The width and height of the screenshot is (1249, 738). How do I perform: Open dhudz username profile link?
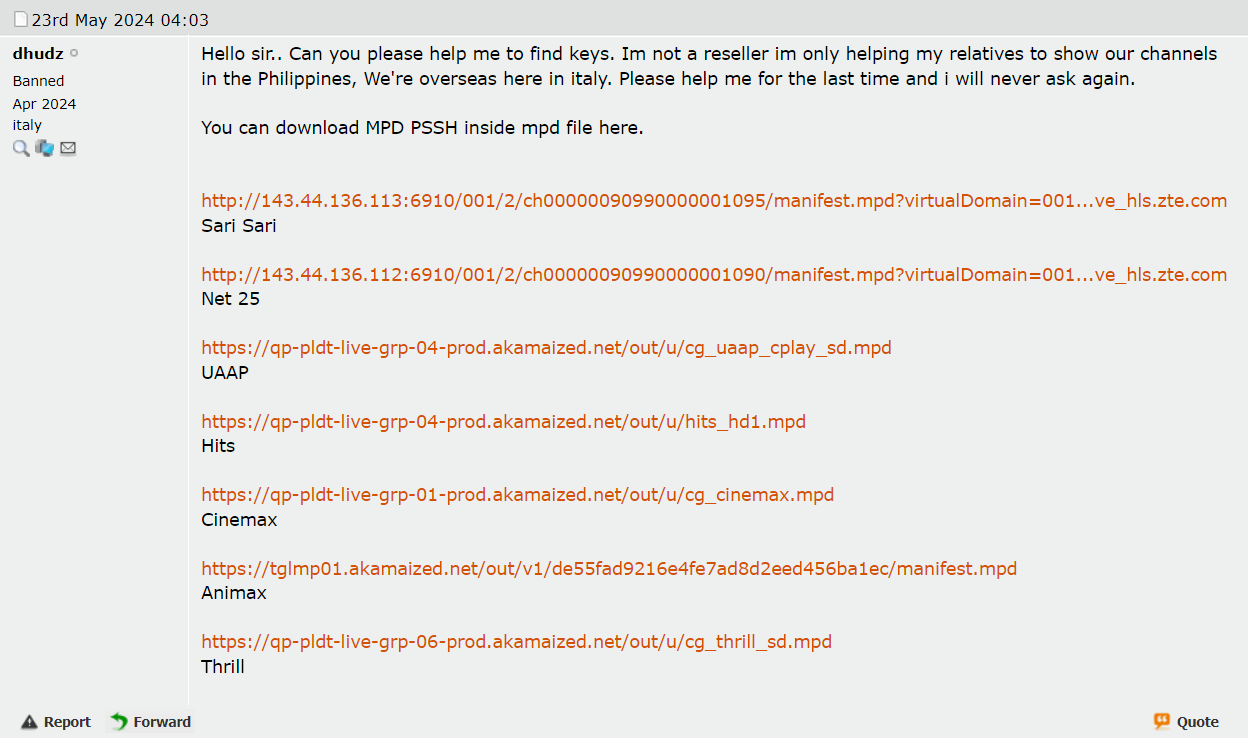(38, 54)
